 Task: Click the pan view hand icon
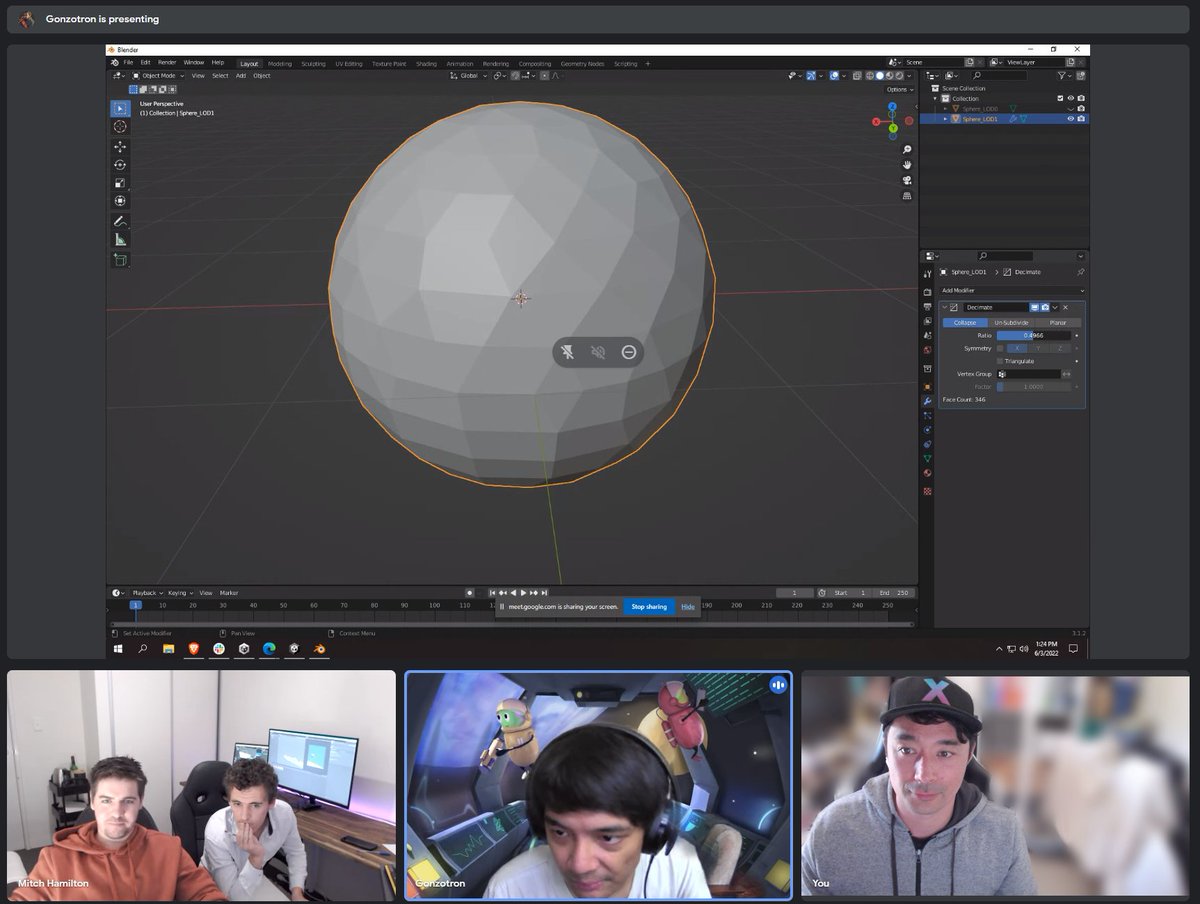coord(907,165)
